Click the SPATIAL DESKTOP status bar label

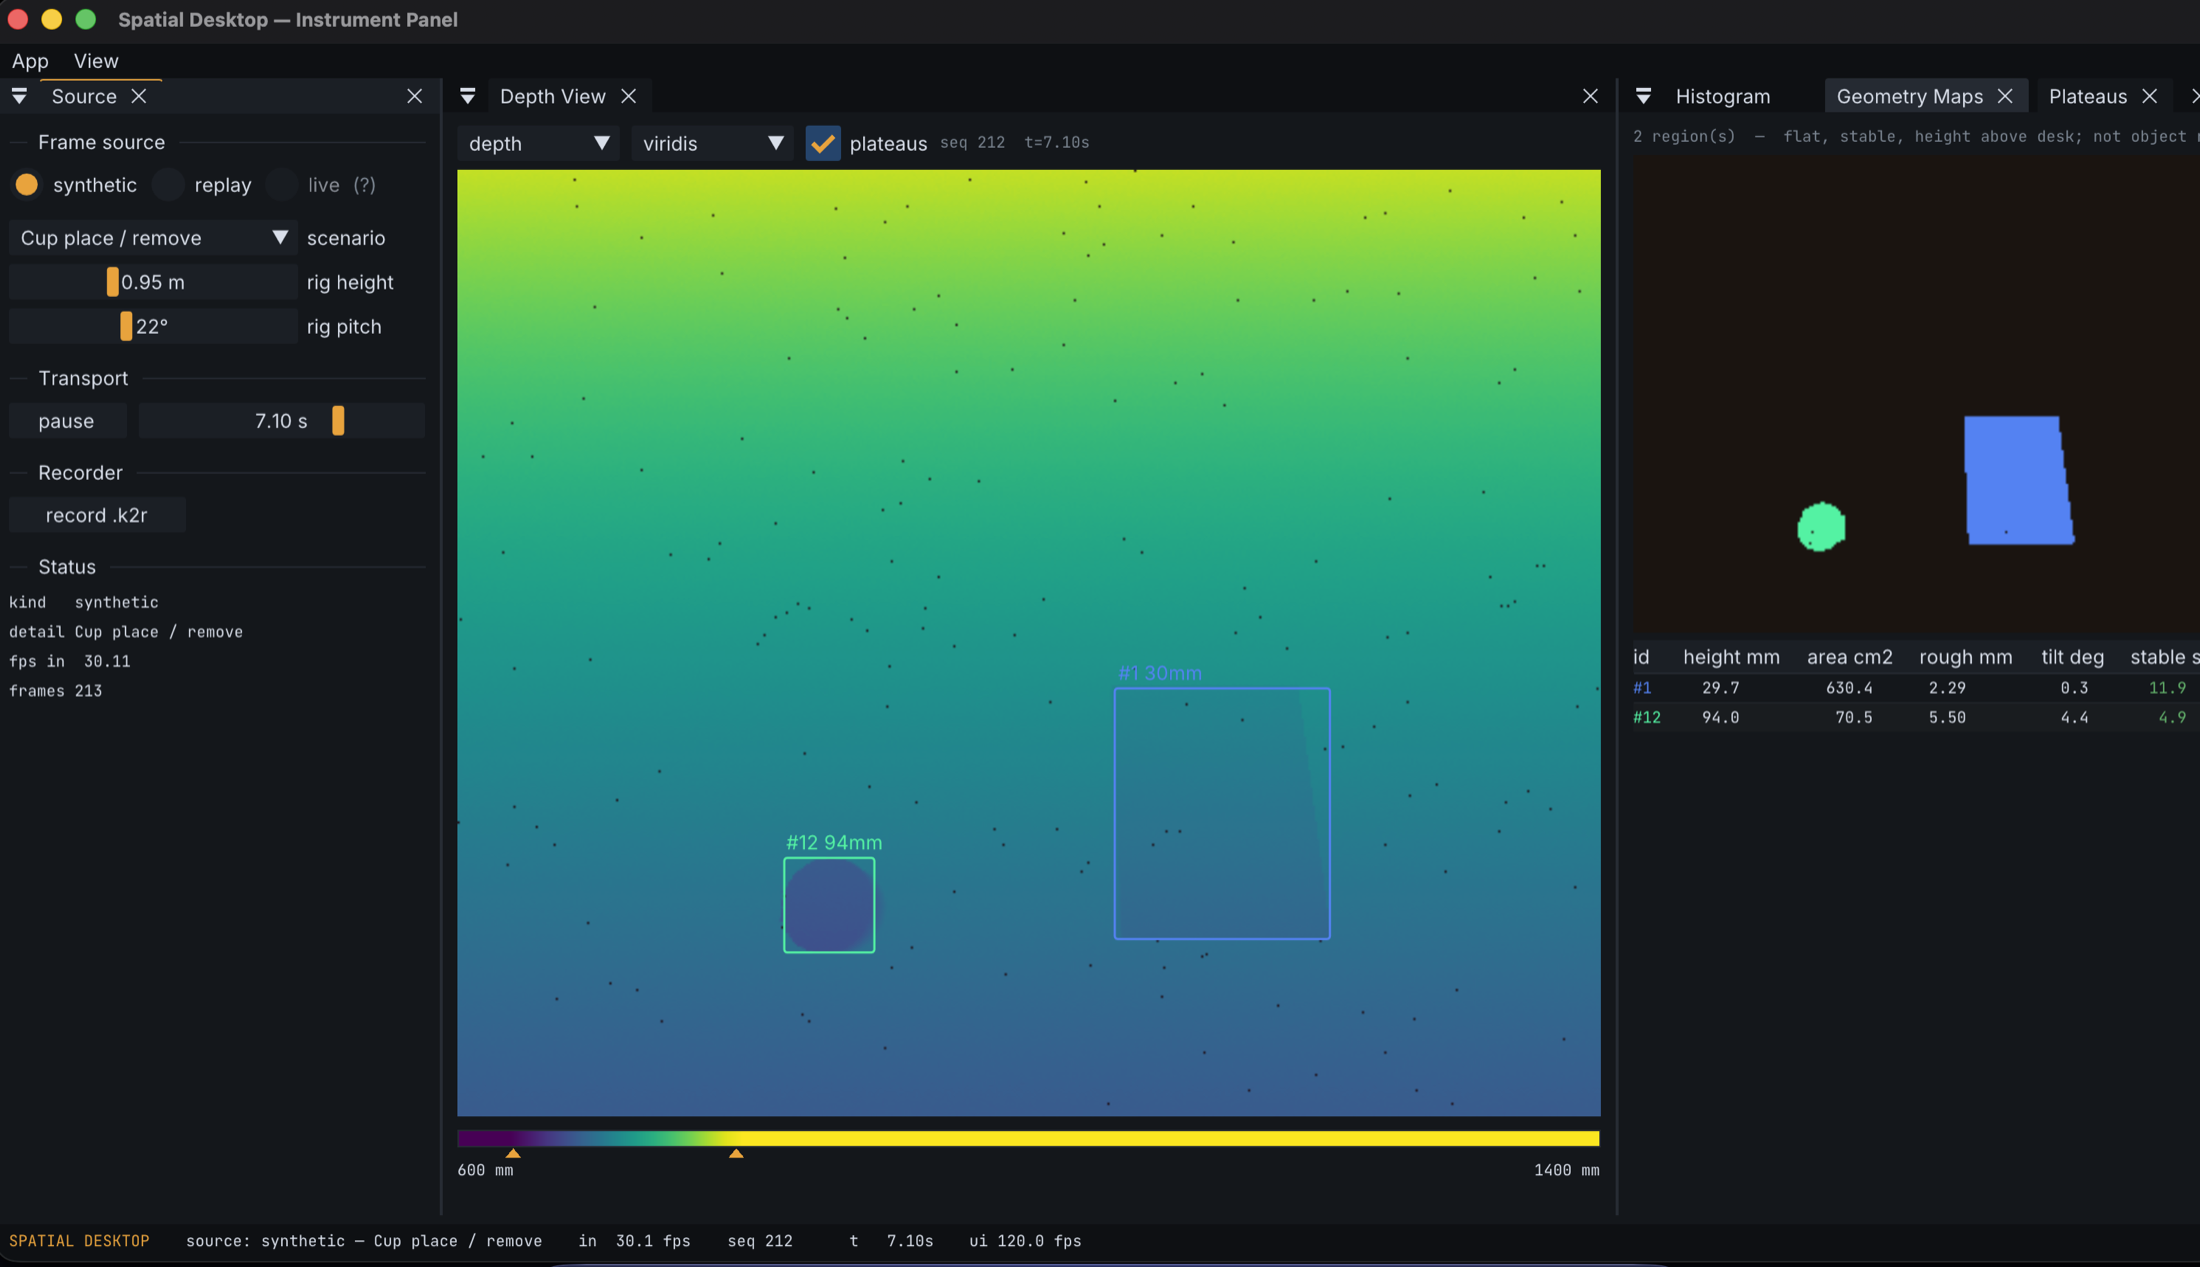coord(79,1241)
